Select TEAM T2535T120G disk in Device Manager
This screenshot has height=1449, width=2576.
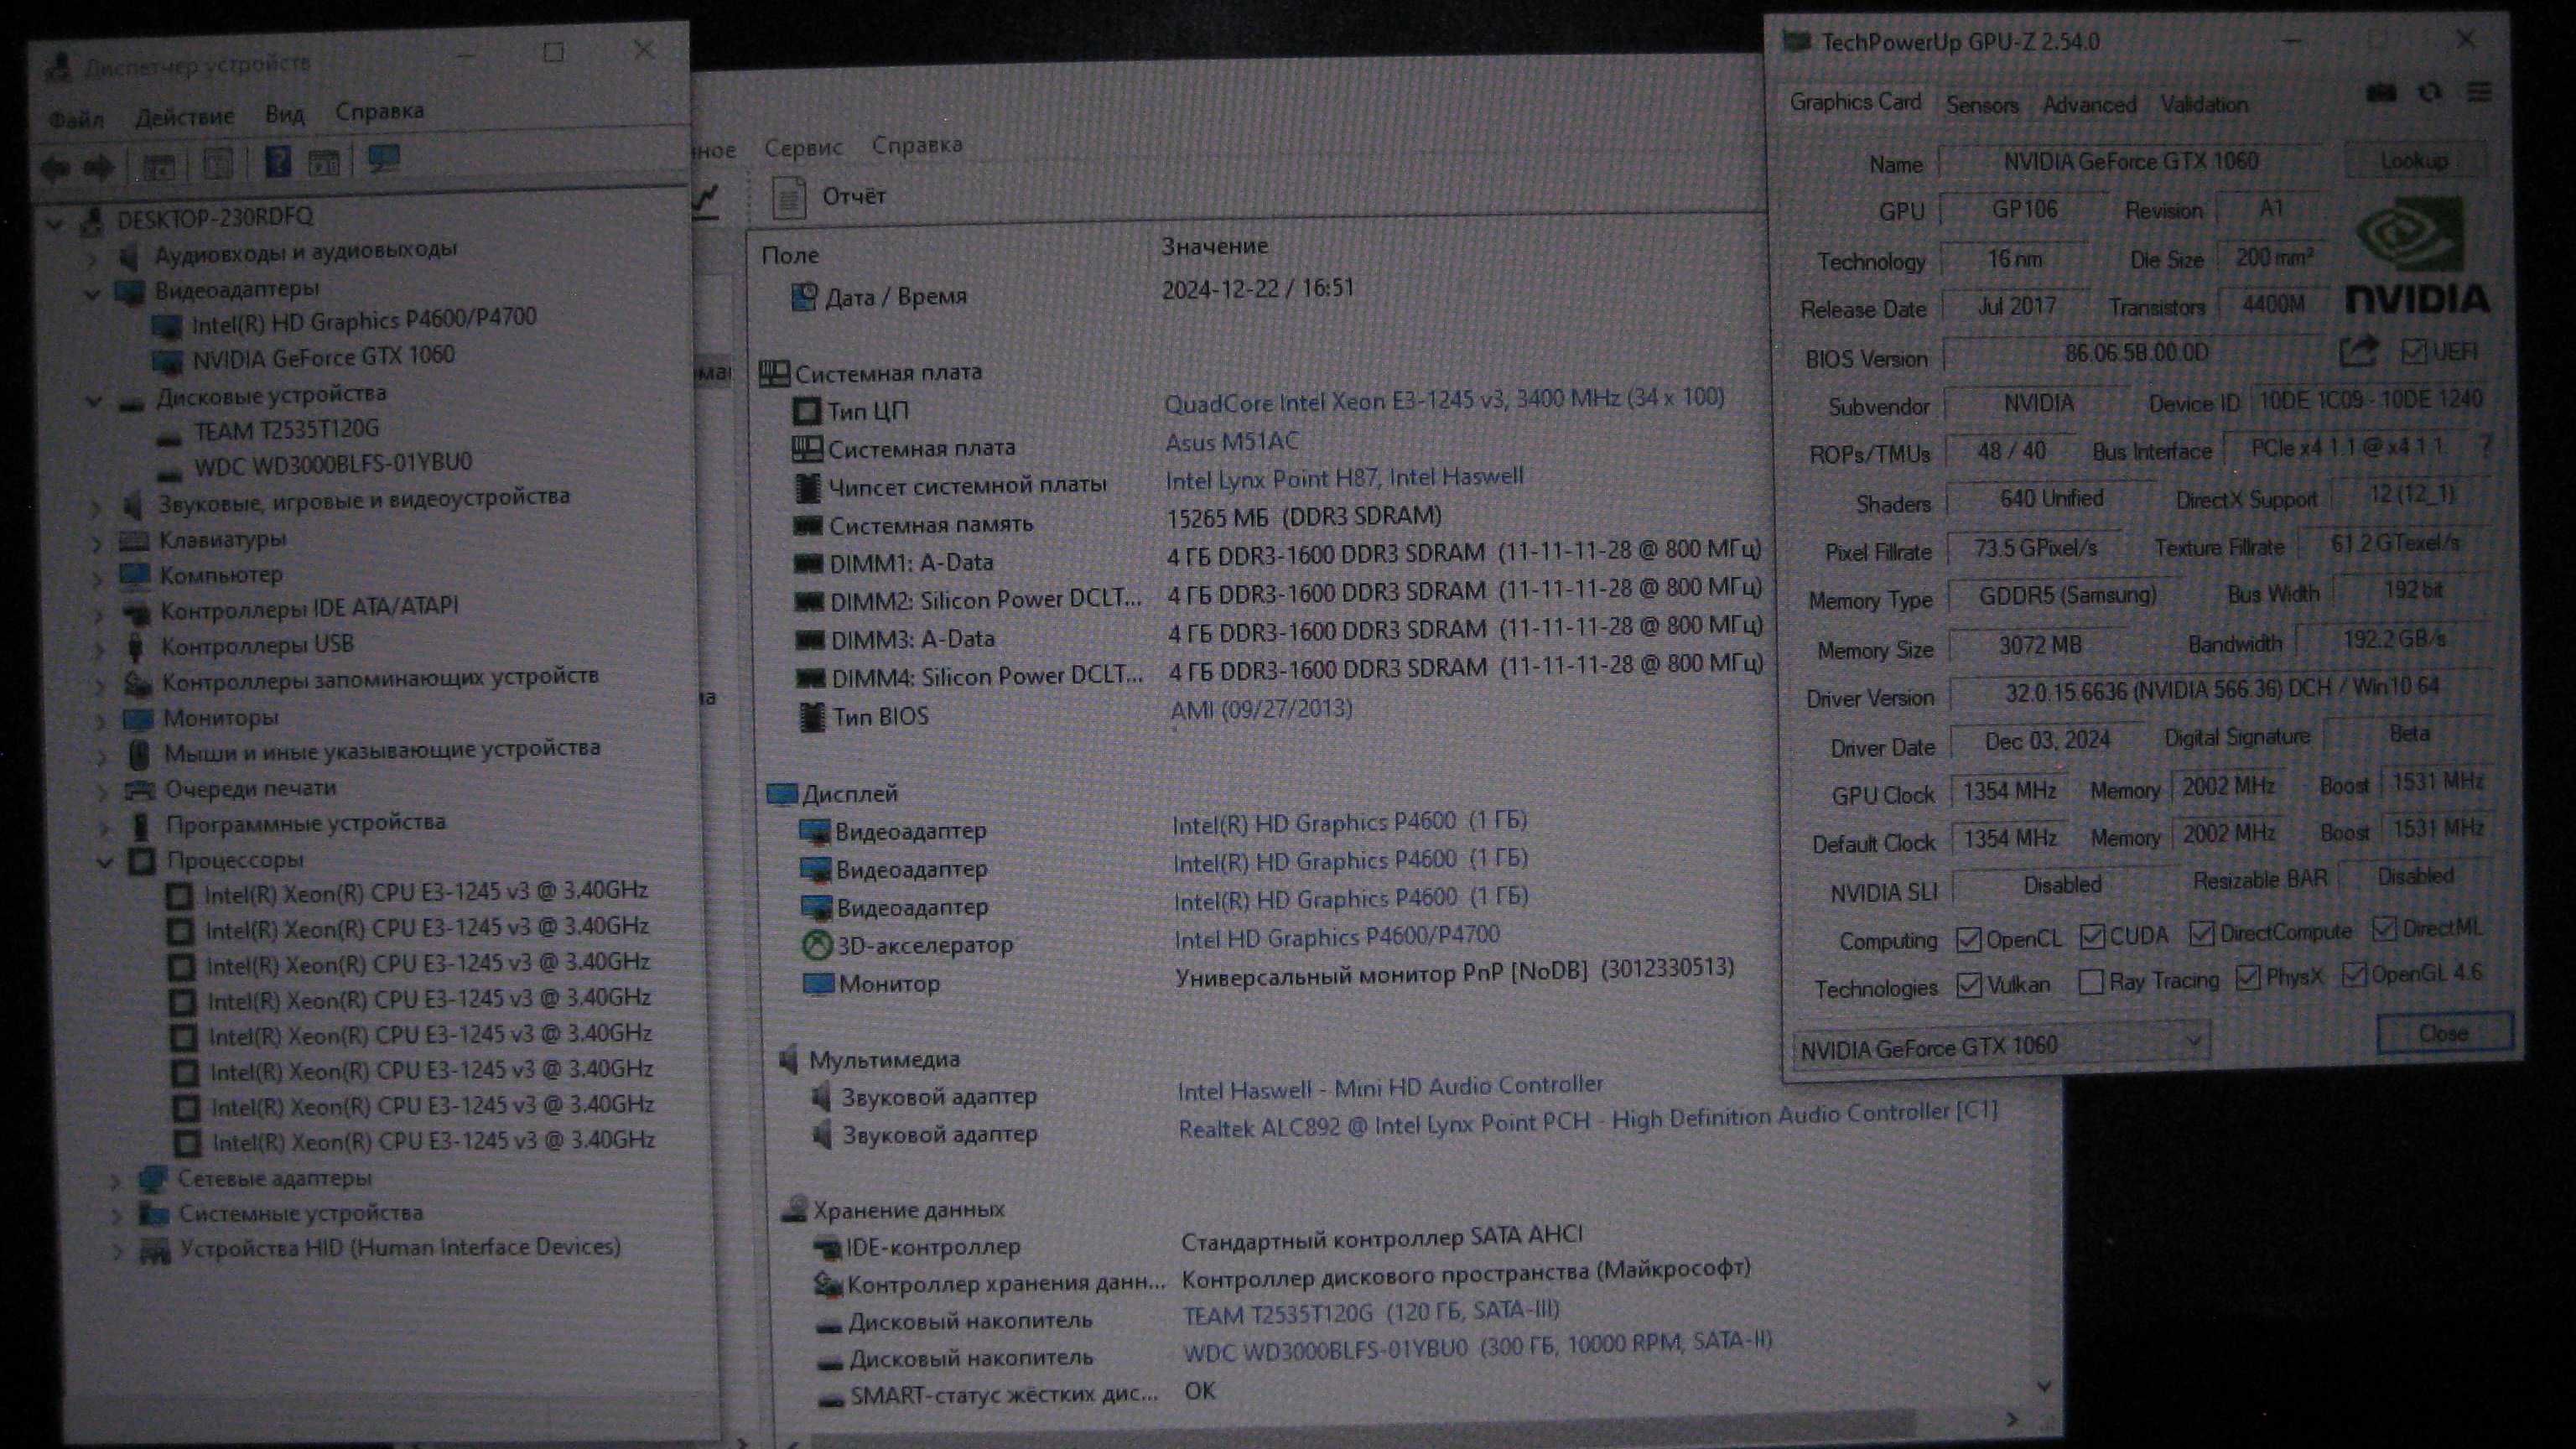tap(286, 430)
